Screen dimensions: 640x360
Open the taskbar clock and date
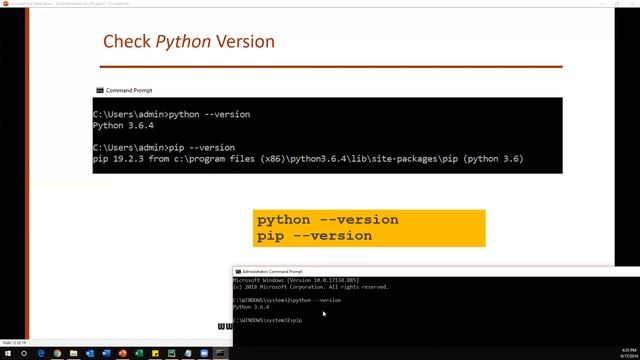click(x=629, y=353)
